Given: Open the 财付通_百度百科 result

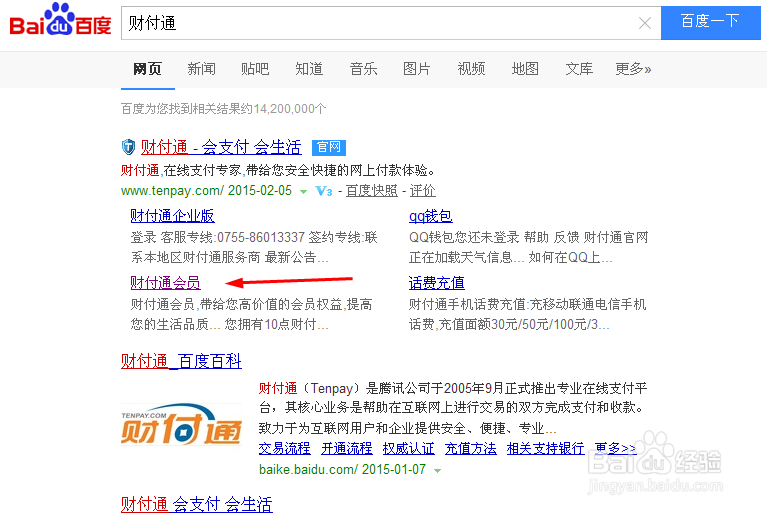Looking at the screenshot, I should (181, 361).
